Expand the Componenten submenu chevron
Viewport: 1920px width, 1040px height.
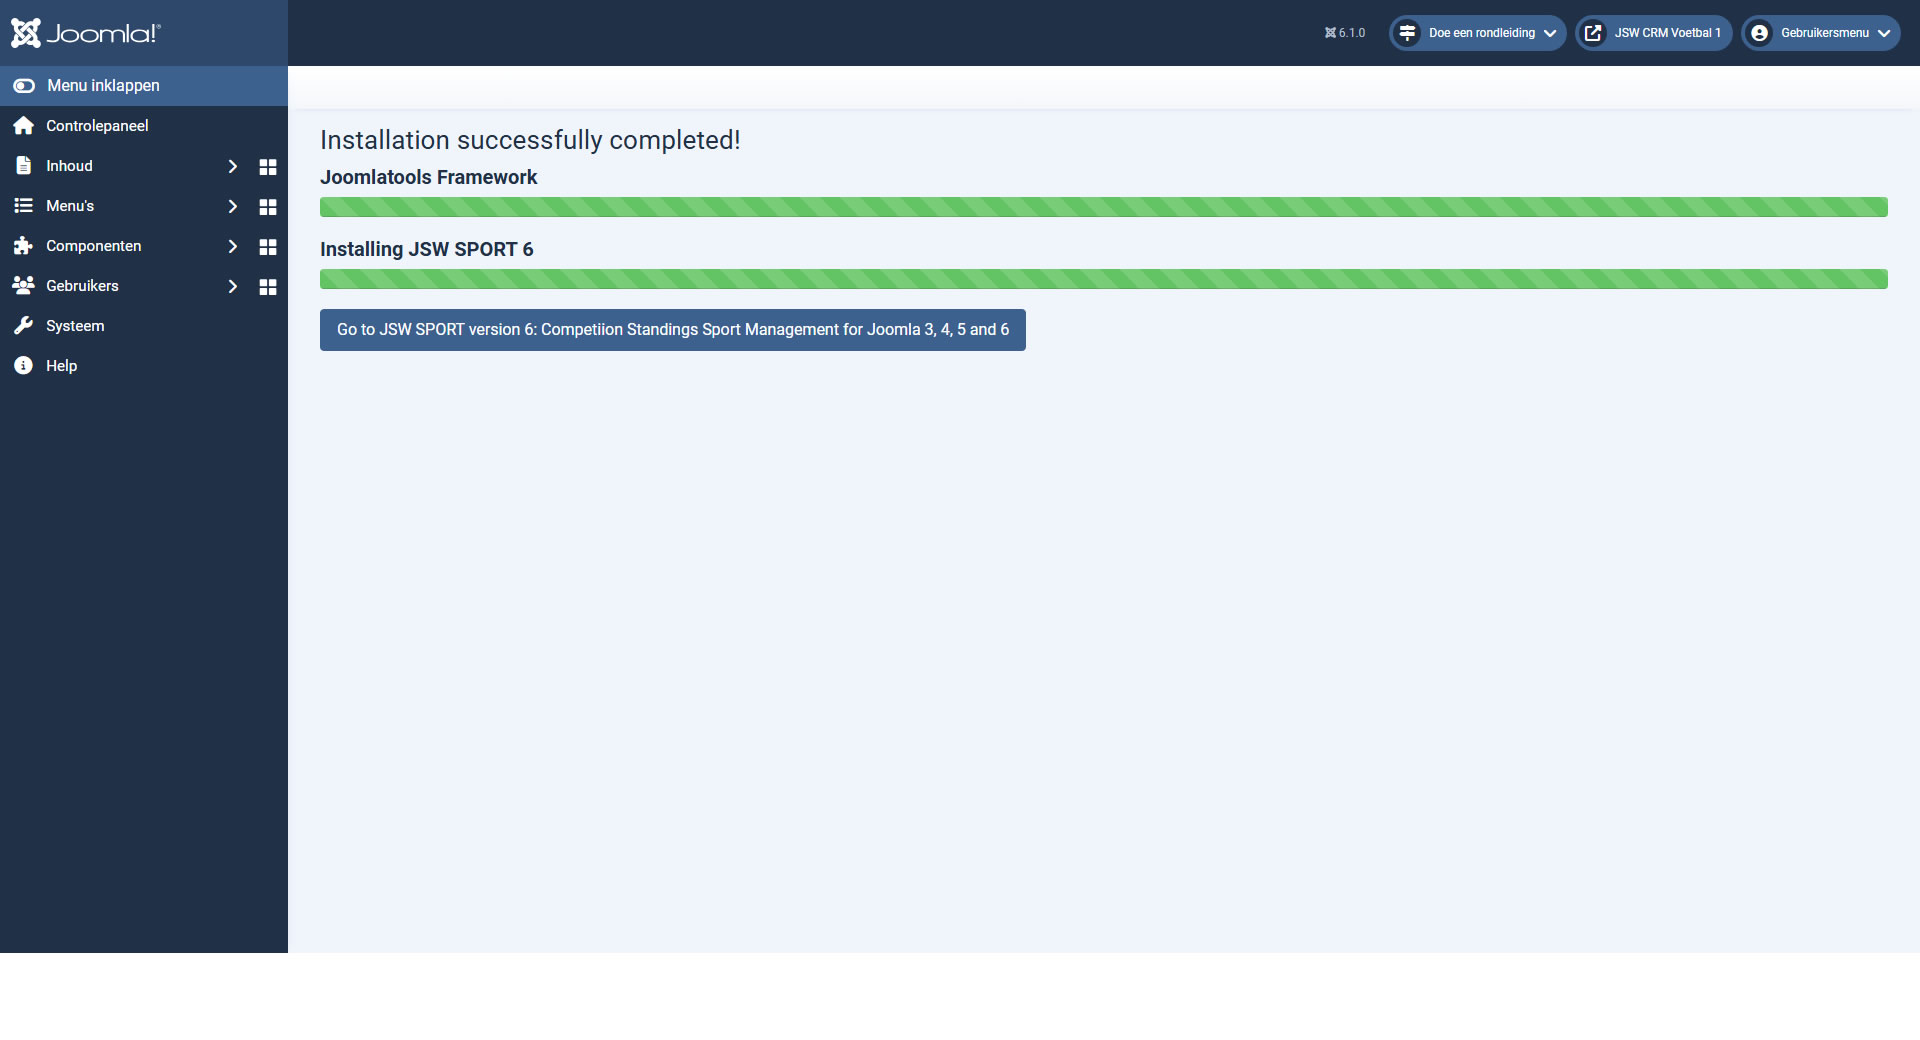[233, 246]
